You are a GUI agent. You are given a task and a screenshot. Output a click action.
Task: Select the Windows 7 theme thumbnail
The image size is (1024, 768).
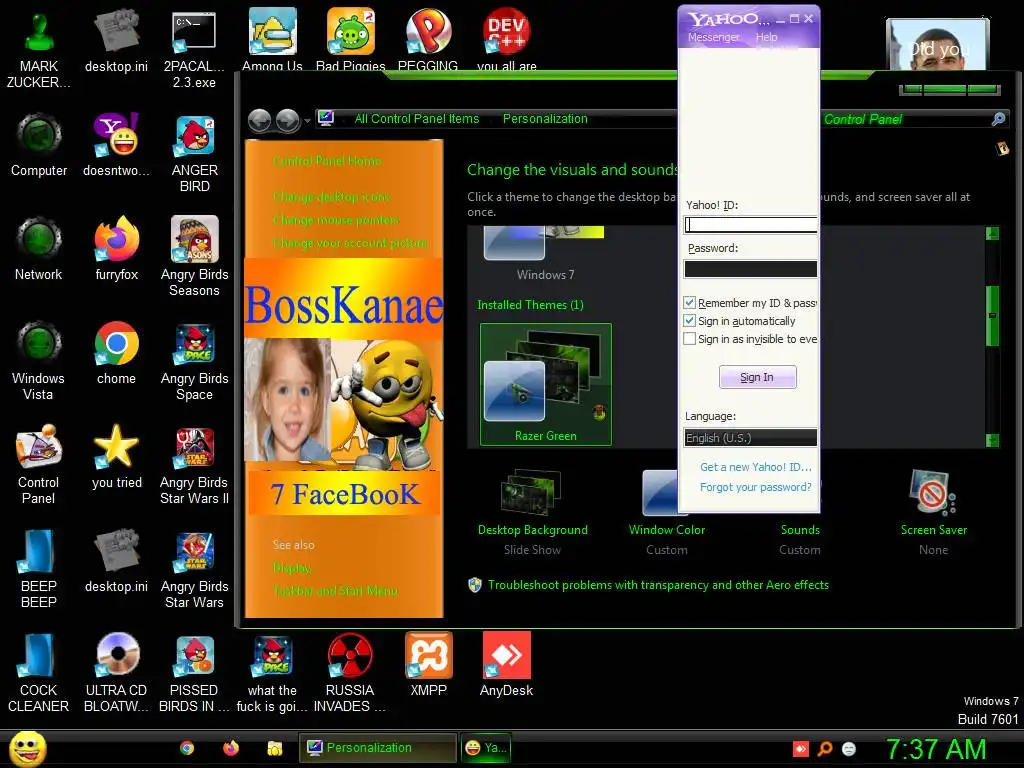click(x=545, y=255)
